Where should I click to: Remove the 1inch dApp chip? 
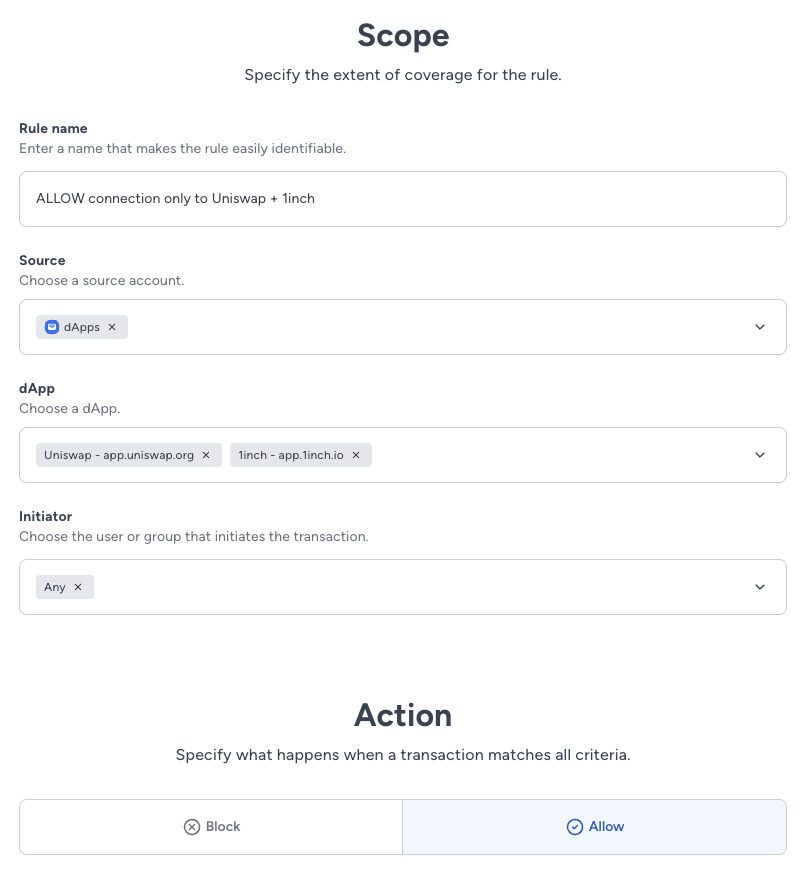point(356,455)
